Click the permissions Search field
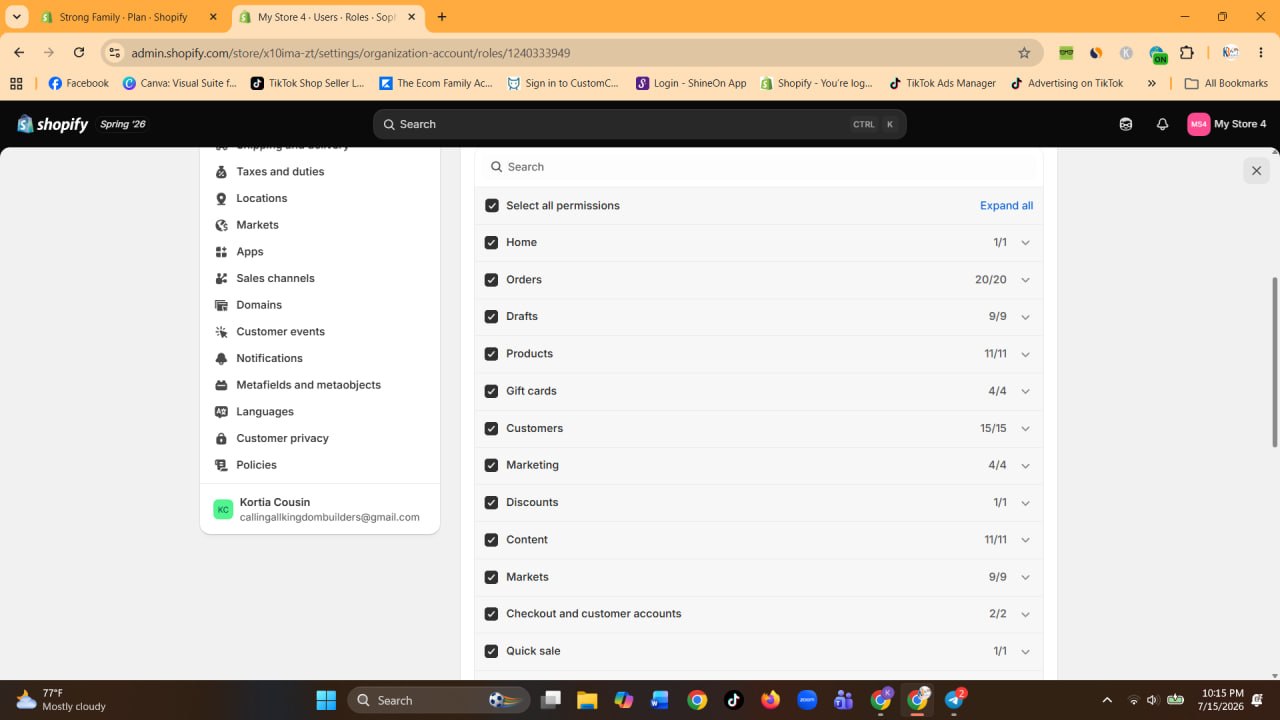 [758, 167]
